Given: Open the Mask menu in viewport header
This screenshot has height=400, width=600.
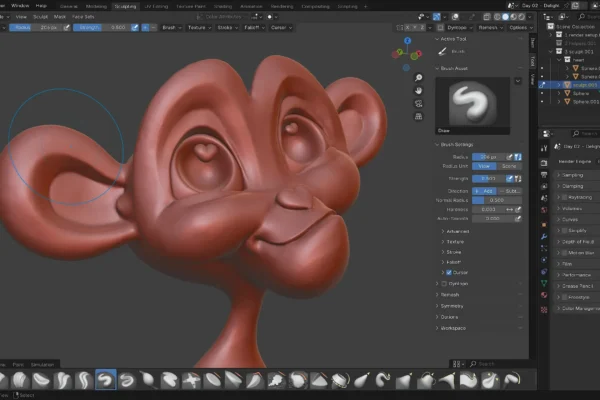Looking at the screenshot, I should coord(60,17).
